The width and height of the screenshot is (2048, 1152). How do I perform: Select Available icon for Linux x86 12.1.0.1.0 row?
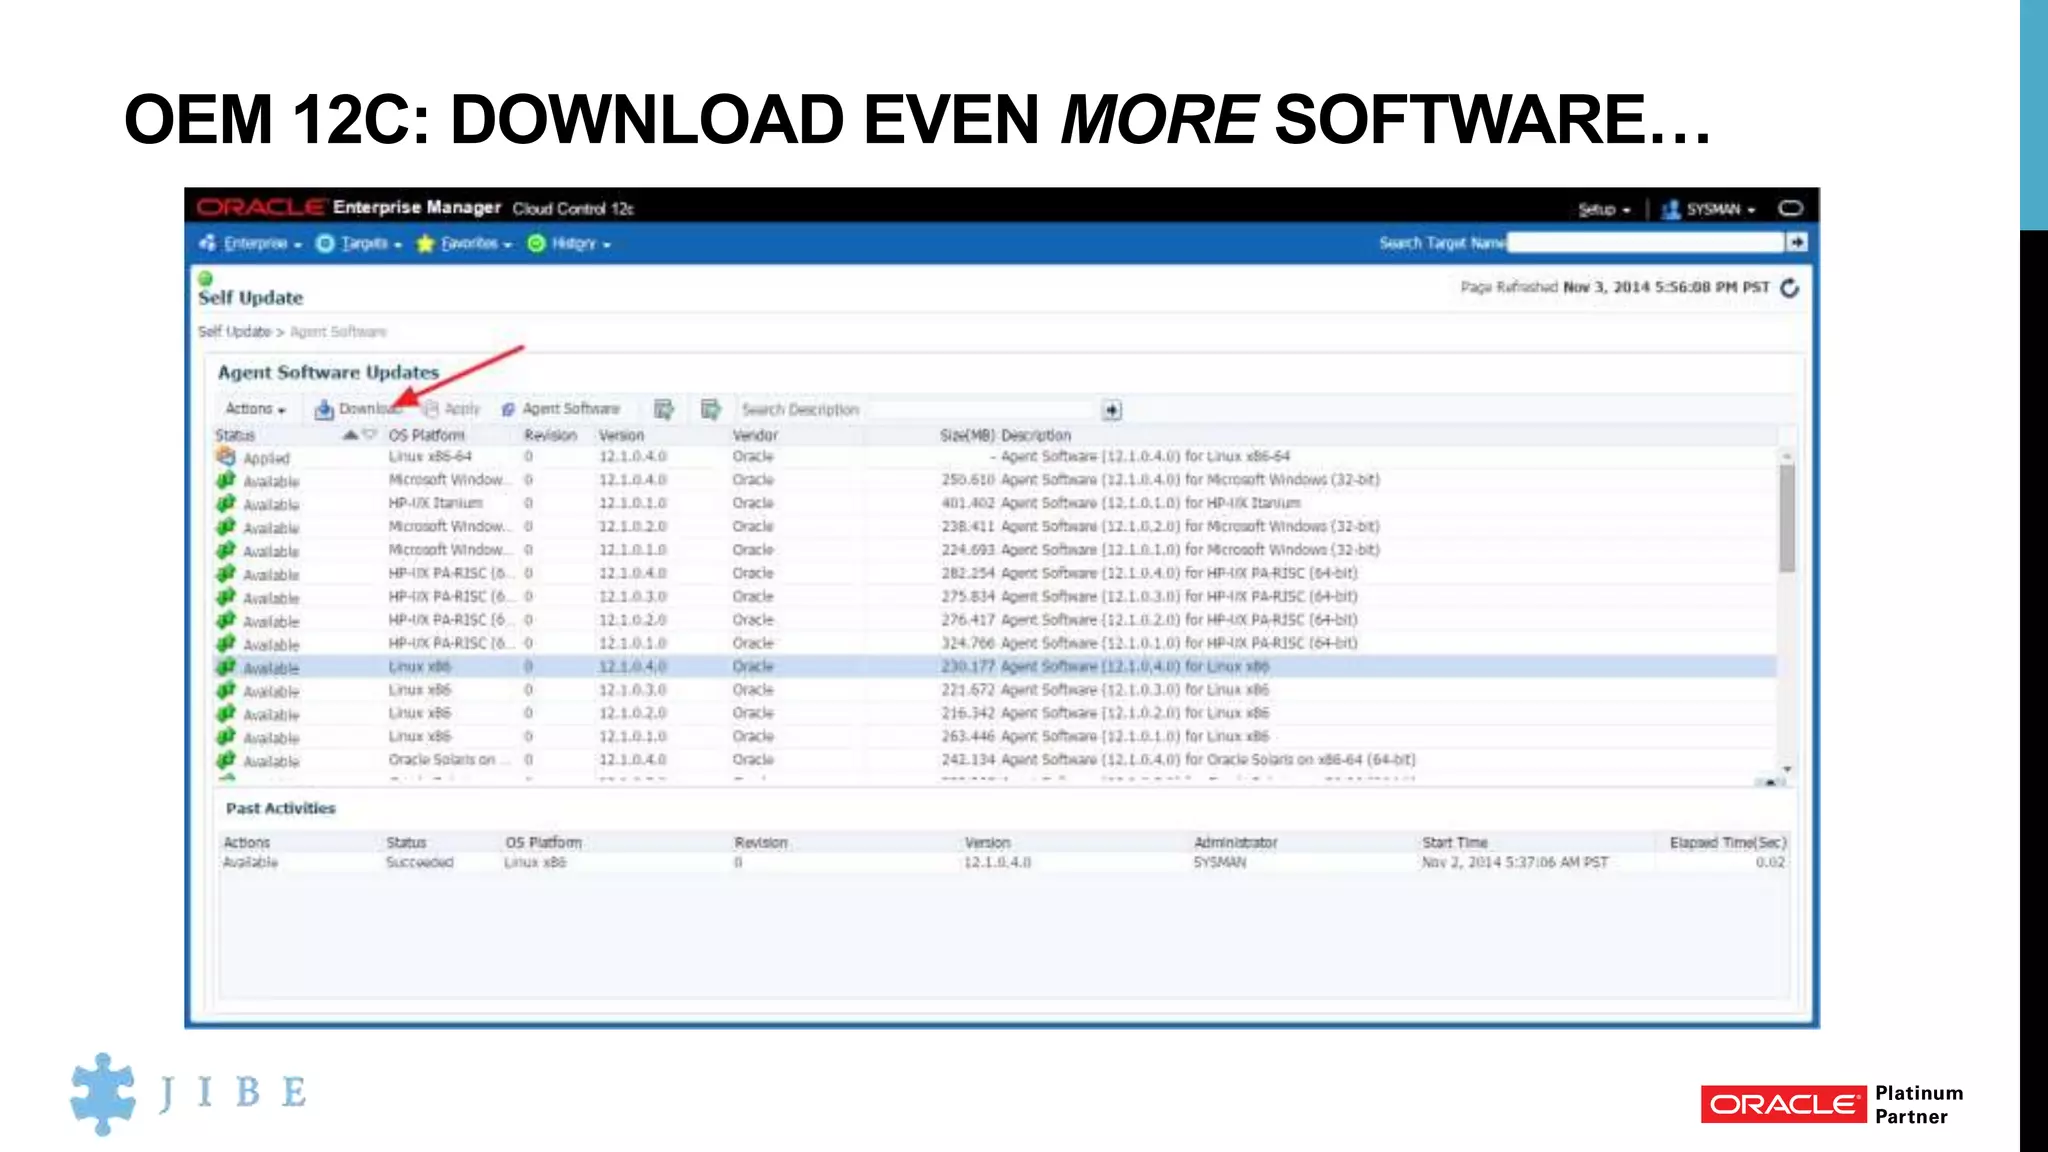226,737
